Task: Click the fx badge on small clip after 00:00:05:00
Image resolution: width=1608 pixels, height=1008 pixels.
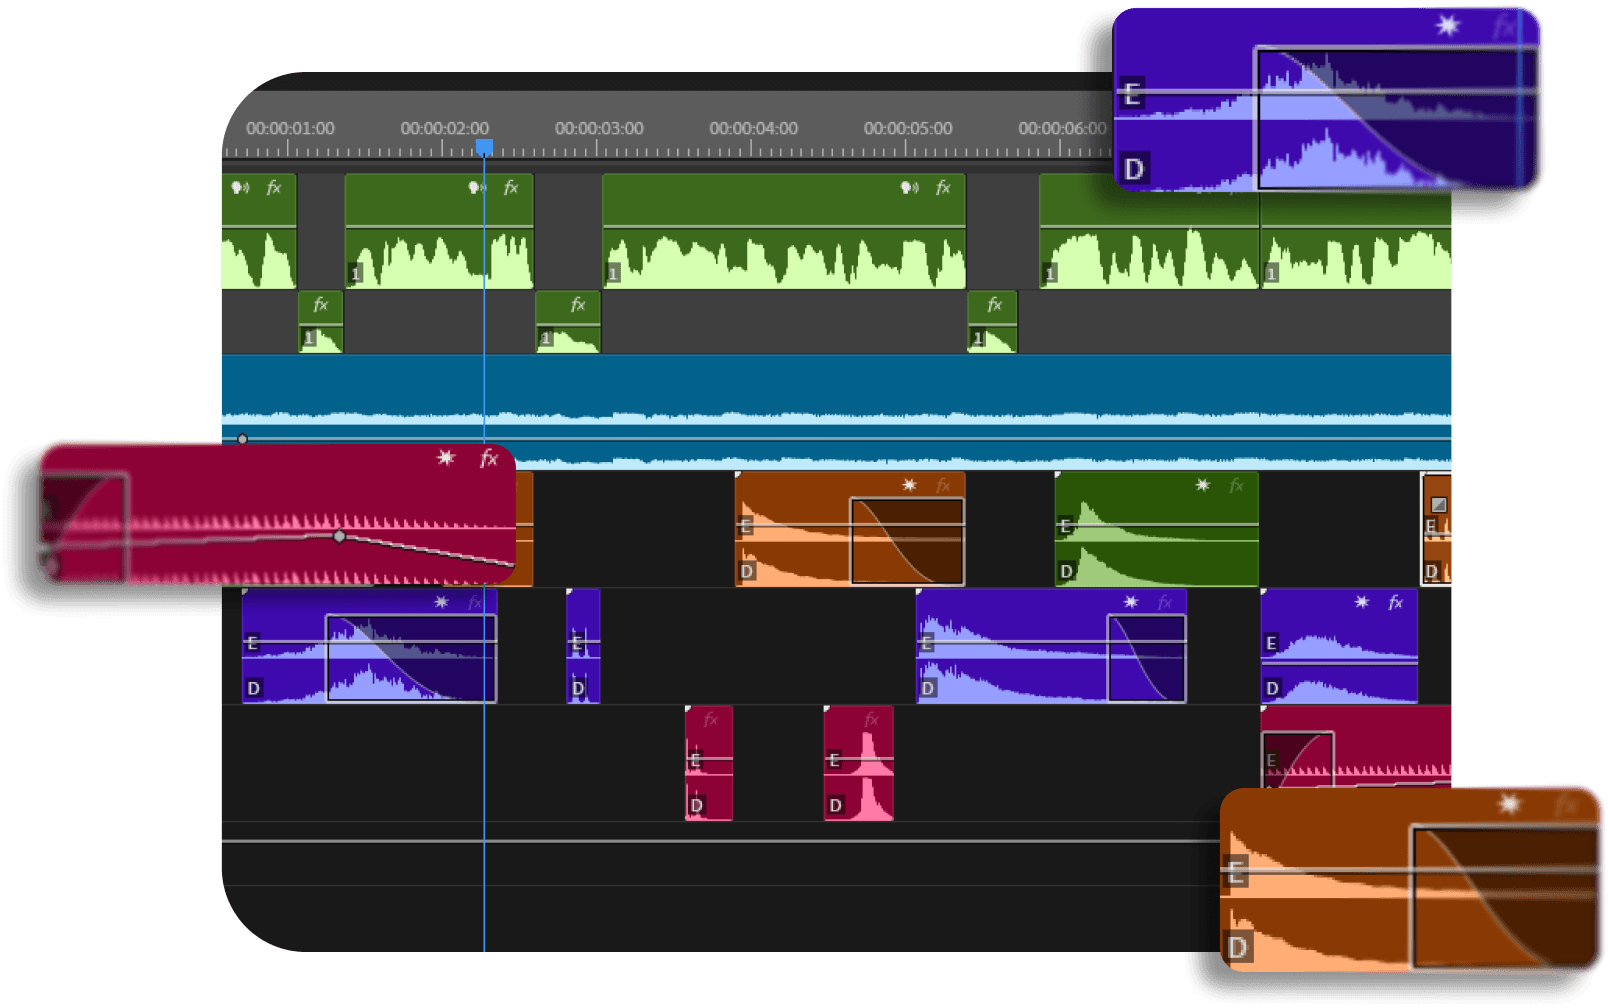Action: (x=994, y=305)
